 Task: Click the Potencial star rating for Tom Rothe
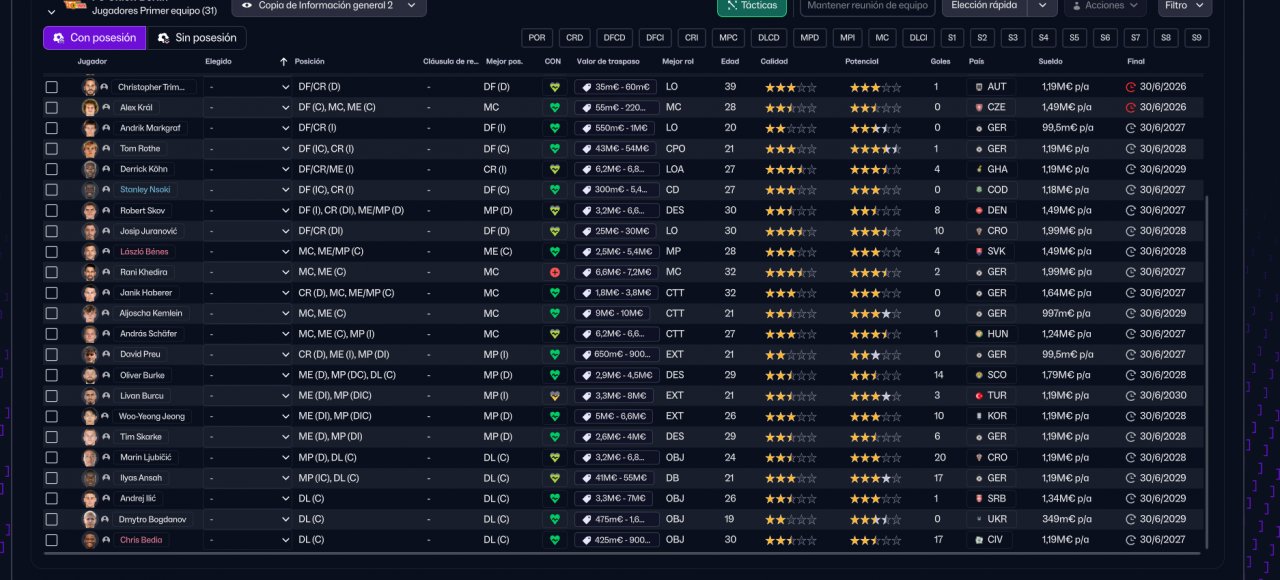coord(875,149)
